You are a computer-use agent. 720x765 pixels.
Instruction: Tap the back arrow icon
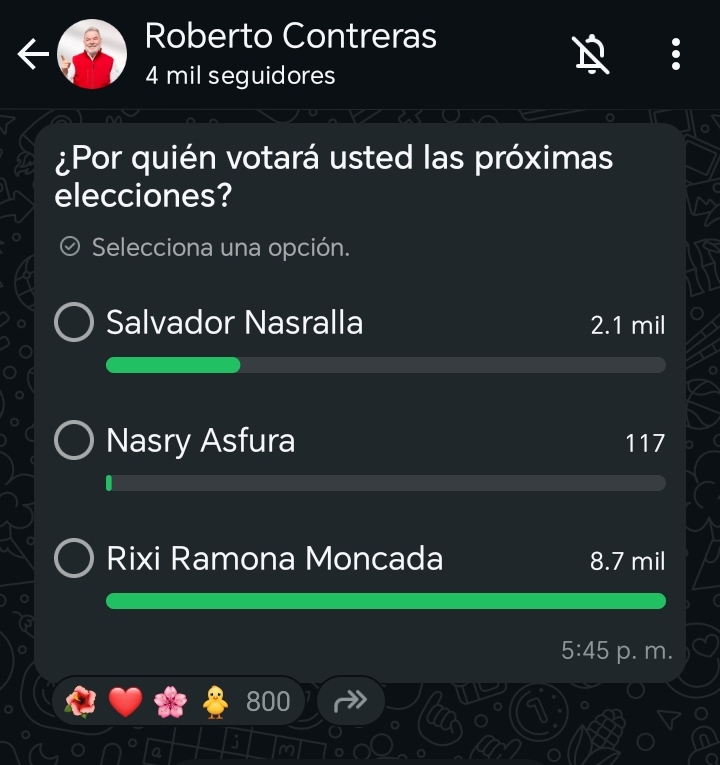coord(33,55)
